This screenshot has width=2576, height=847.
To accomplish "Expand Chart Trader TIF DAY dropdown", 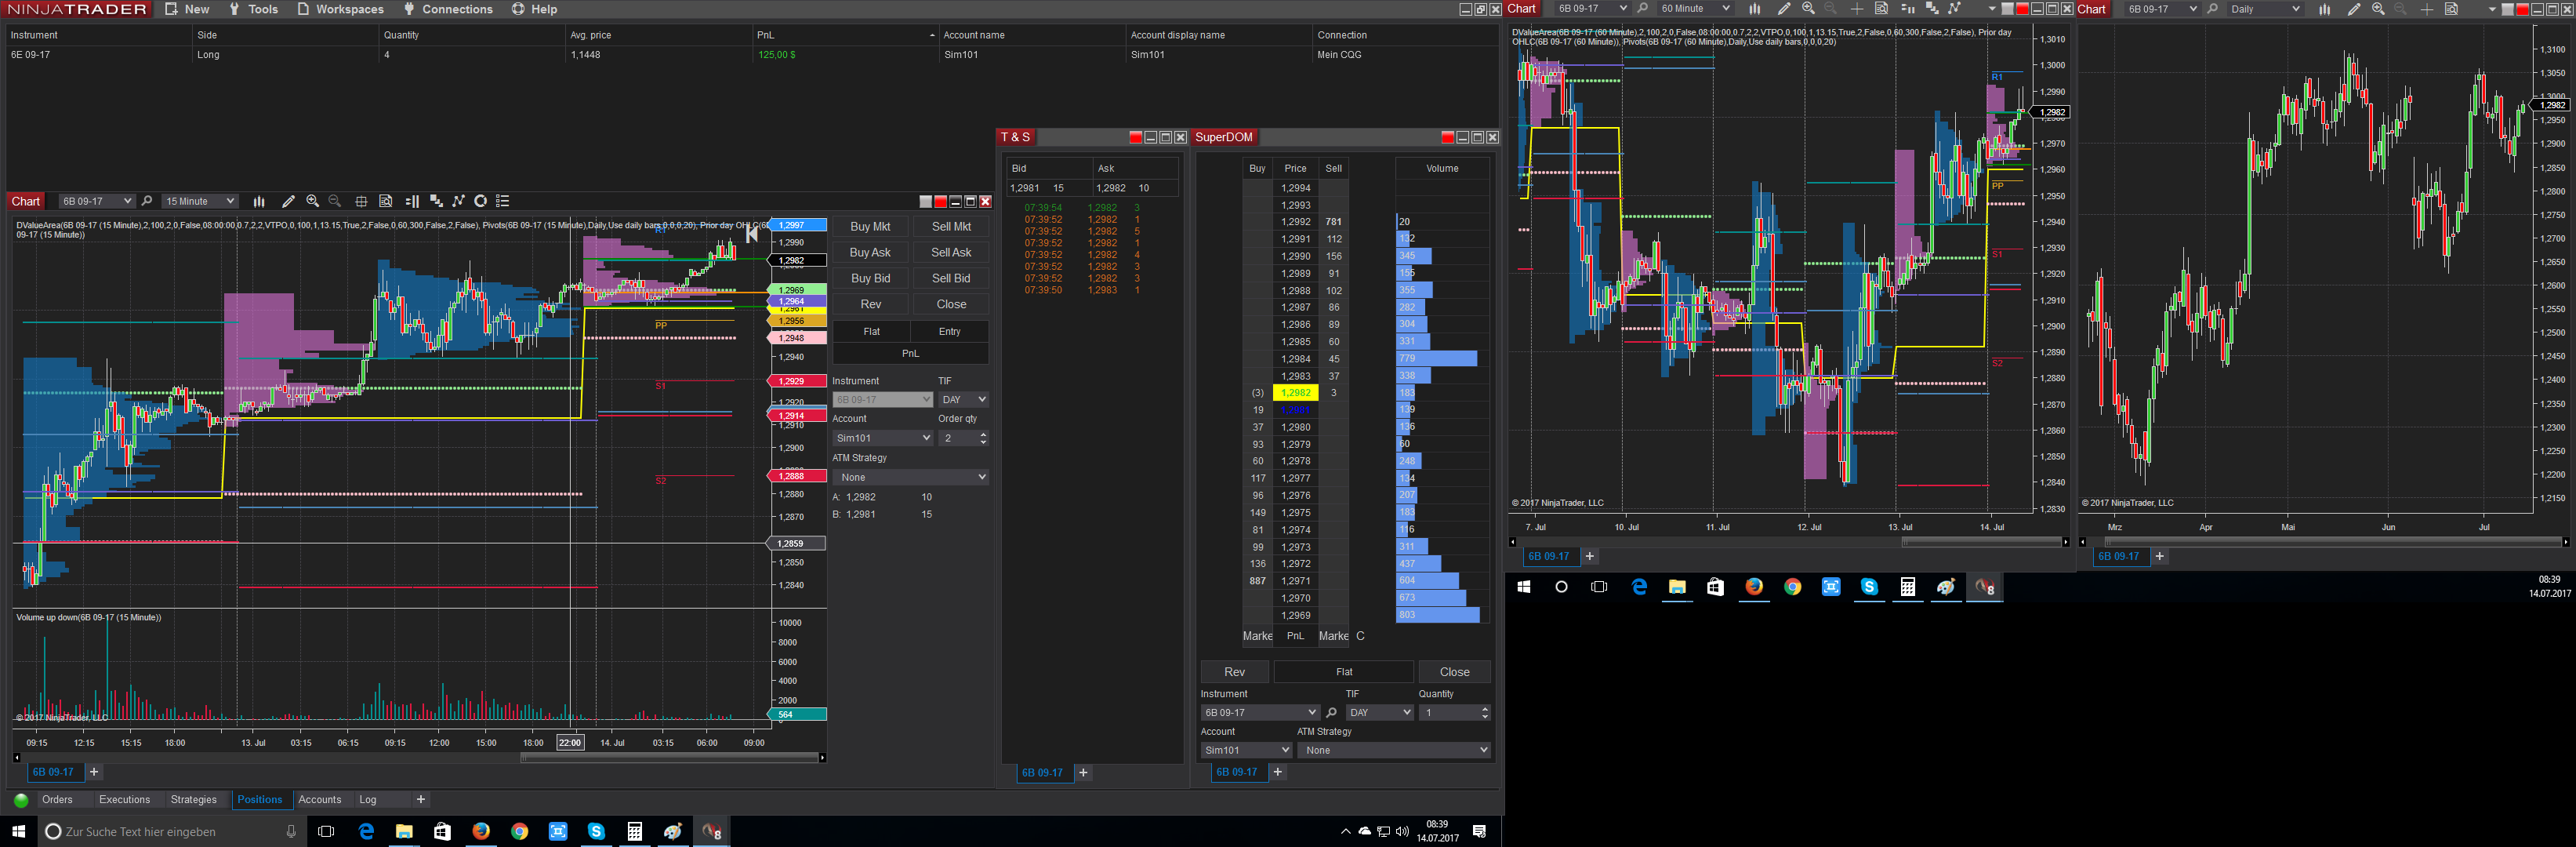I will 963,399.
